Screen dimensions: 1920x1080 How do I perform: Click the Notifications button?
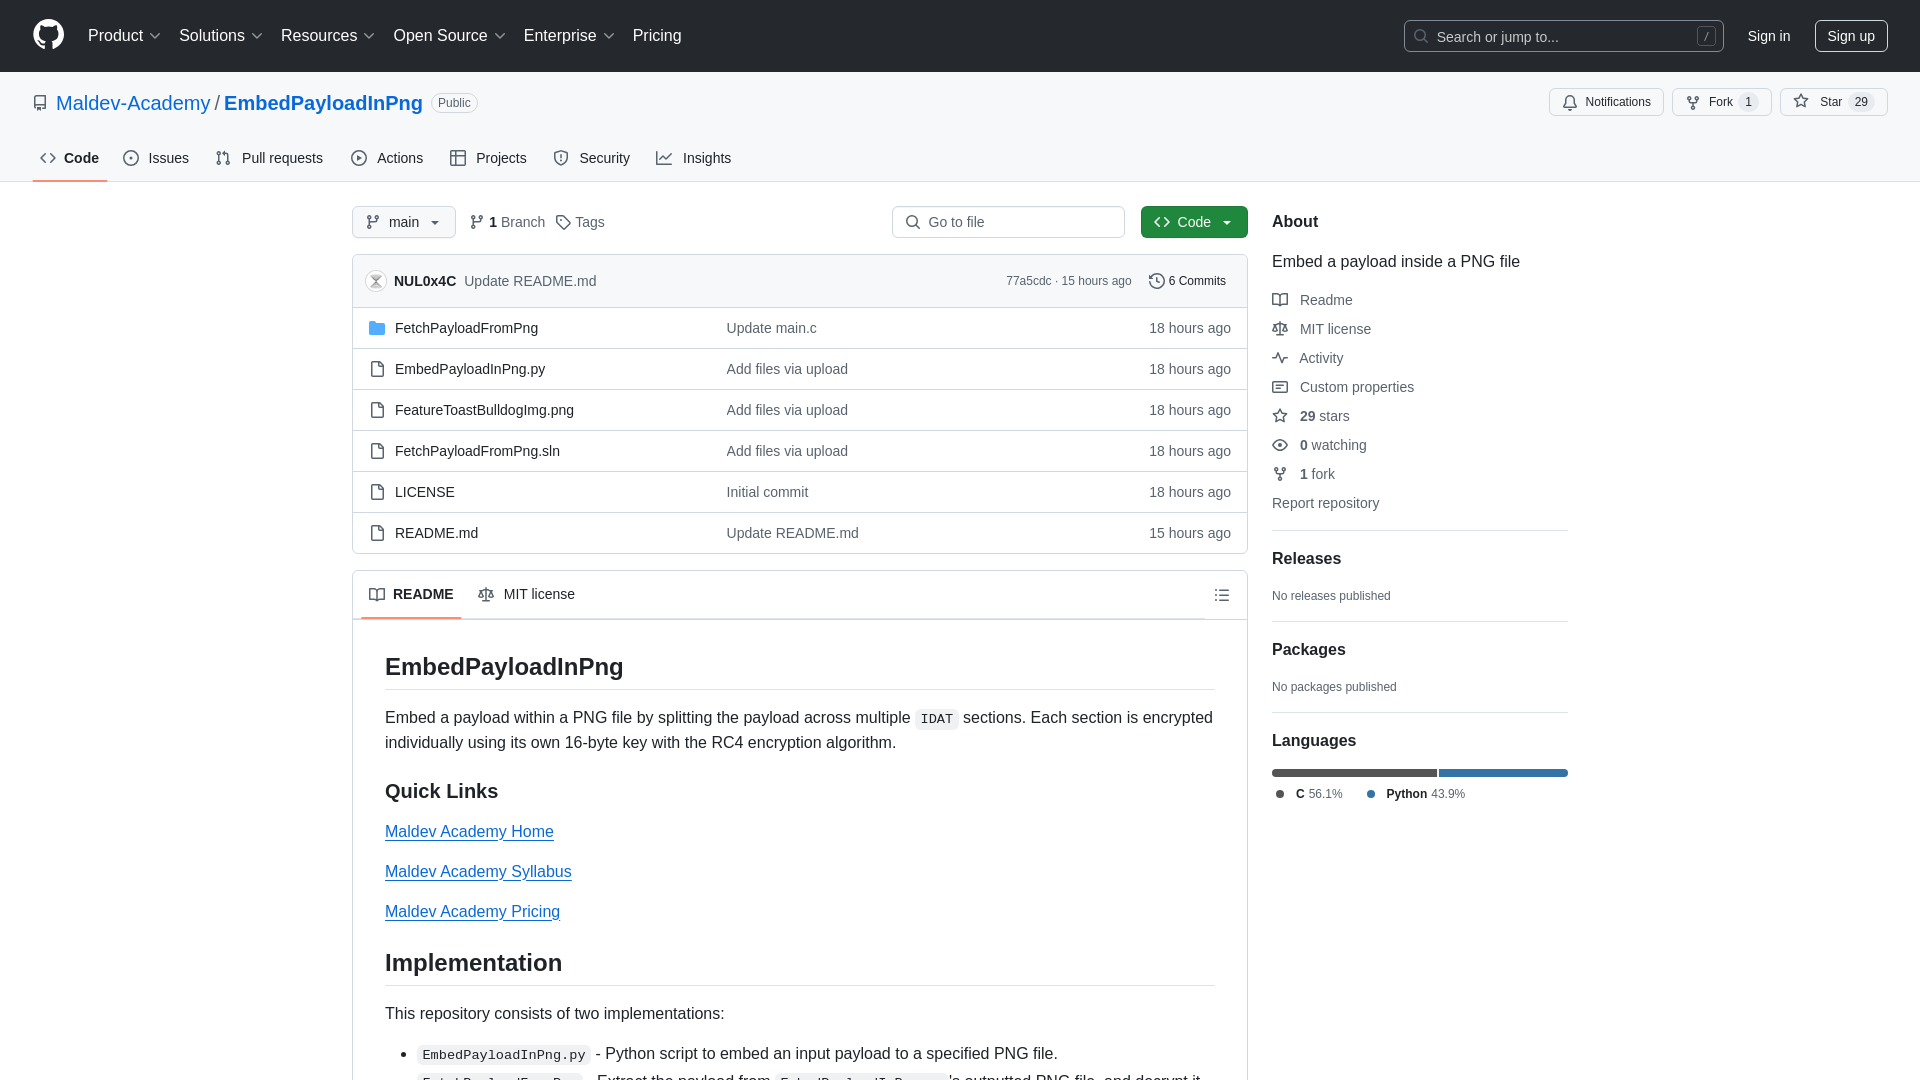click(1606, 102)
